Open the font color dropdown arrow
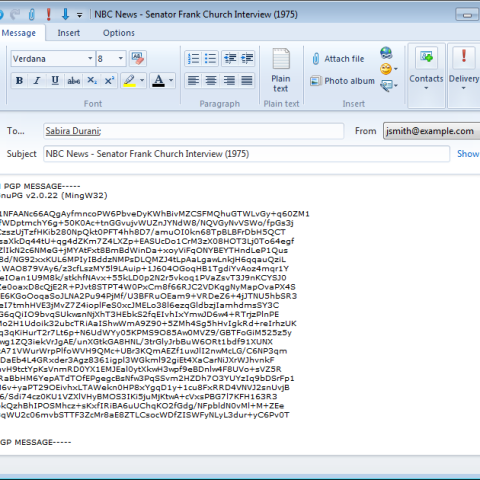The width and height of the screenshot is (480, 480). click(x=171, y=80)
